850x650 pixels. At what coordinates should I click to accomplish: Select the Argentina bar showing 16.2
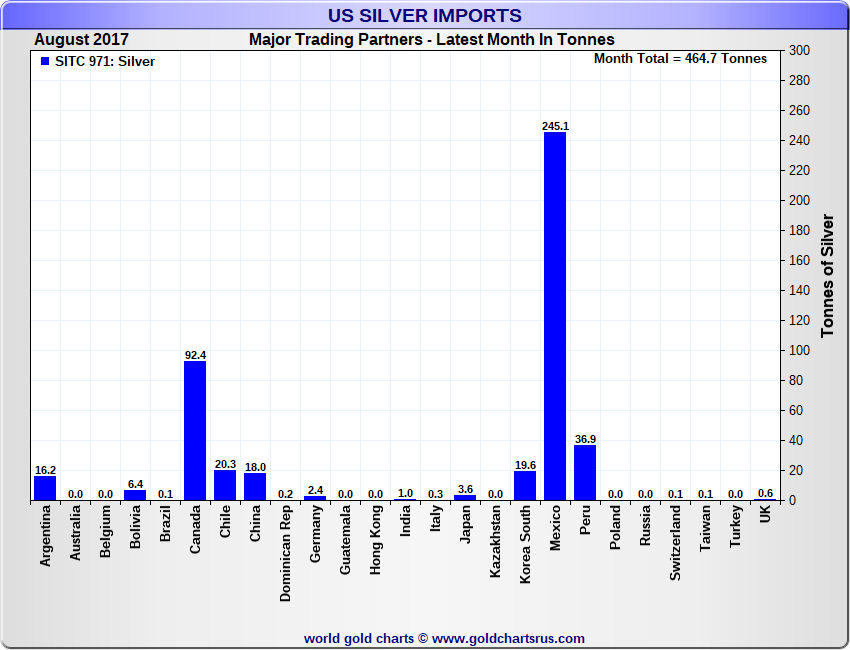[x=45, y=488]
